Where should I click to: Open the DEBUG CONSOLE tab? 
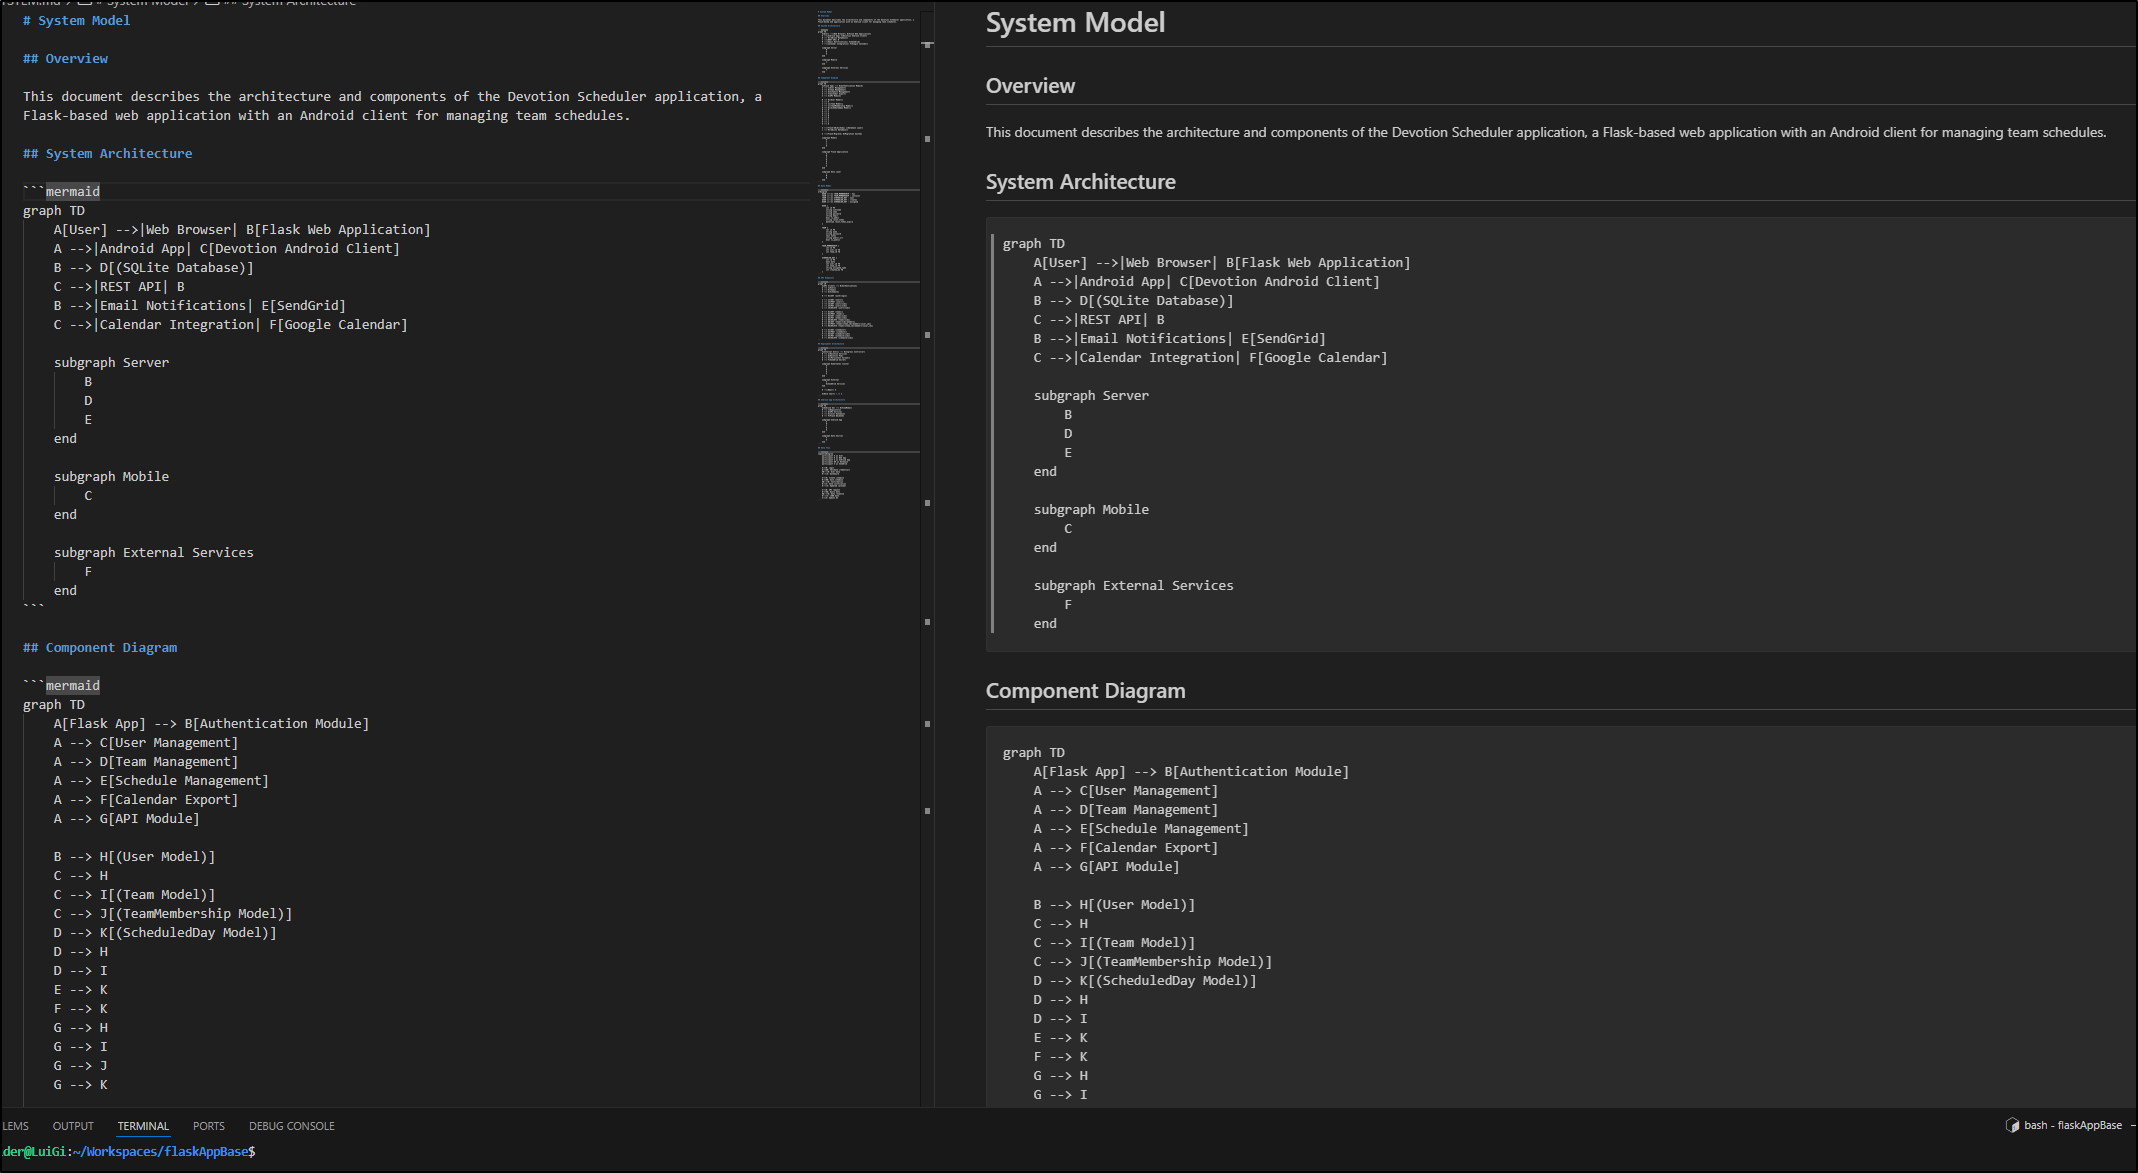coord(292,1126)
